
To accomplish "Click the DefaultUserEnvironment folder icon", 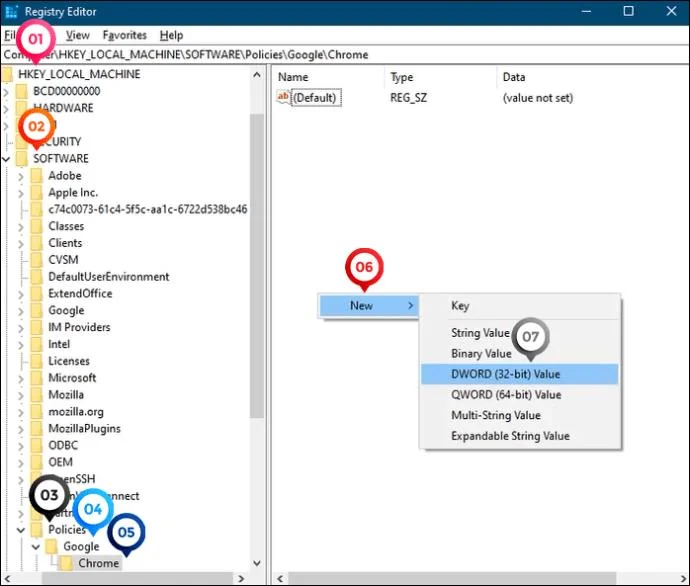I will (37, 277).
